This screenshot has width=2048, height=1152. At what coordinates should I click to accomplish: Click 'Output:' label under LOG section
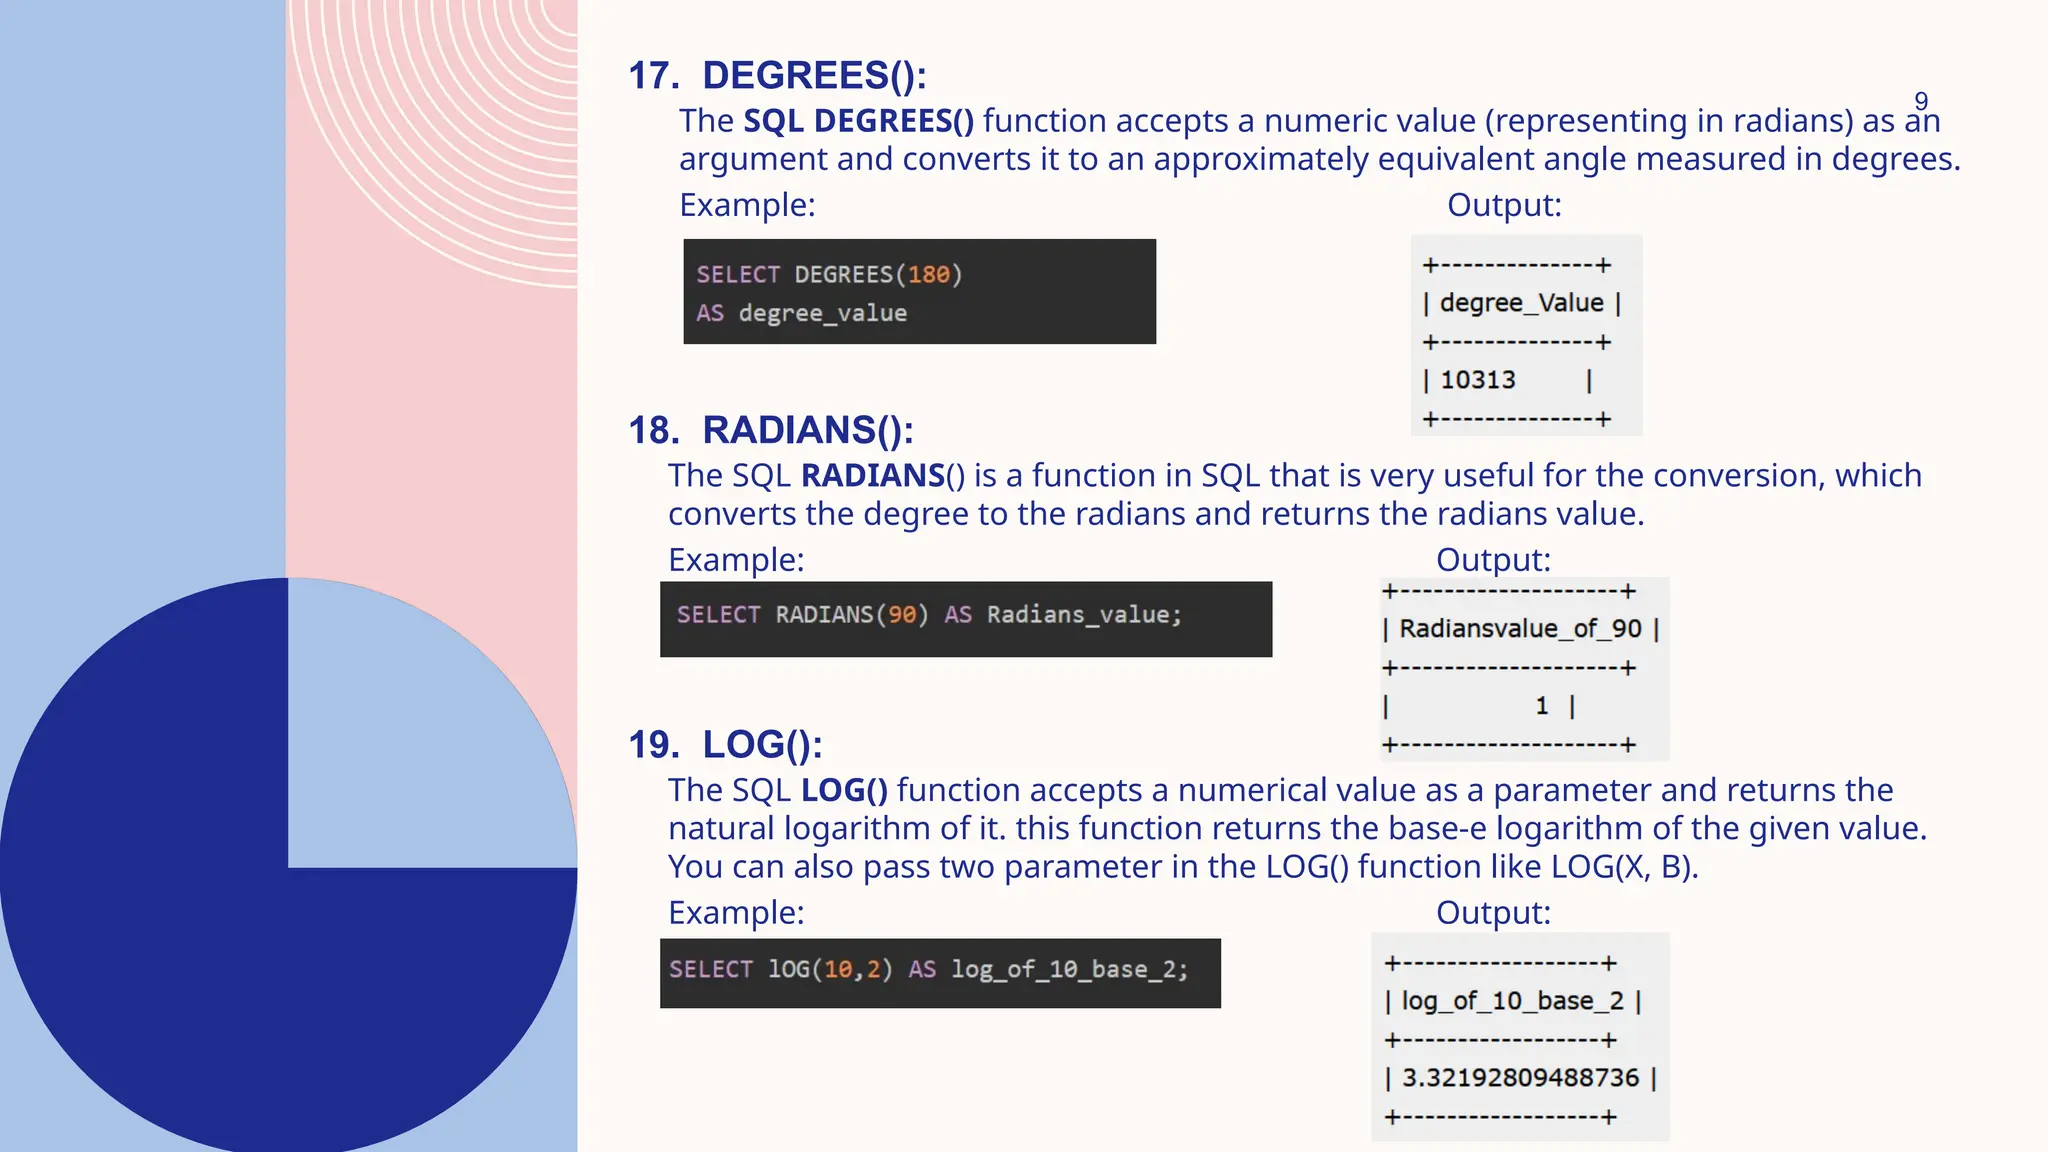(x=1493, y=913)
